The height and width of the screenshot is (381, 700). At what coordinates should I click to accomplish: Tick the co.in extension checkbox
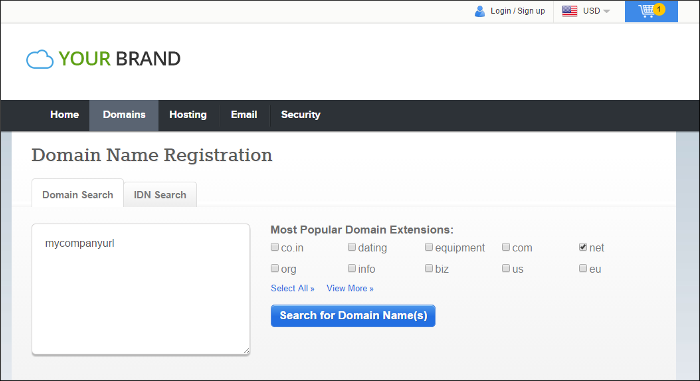[275, 247]
